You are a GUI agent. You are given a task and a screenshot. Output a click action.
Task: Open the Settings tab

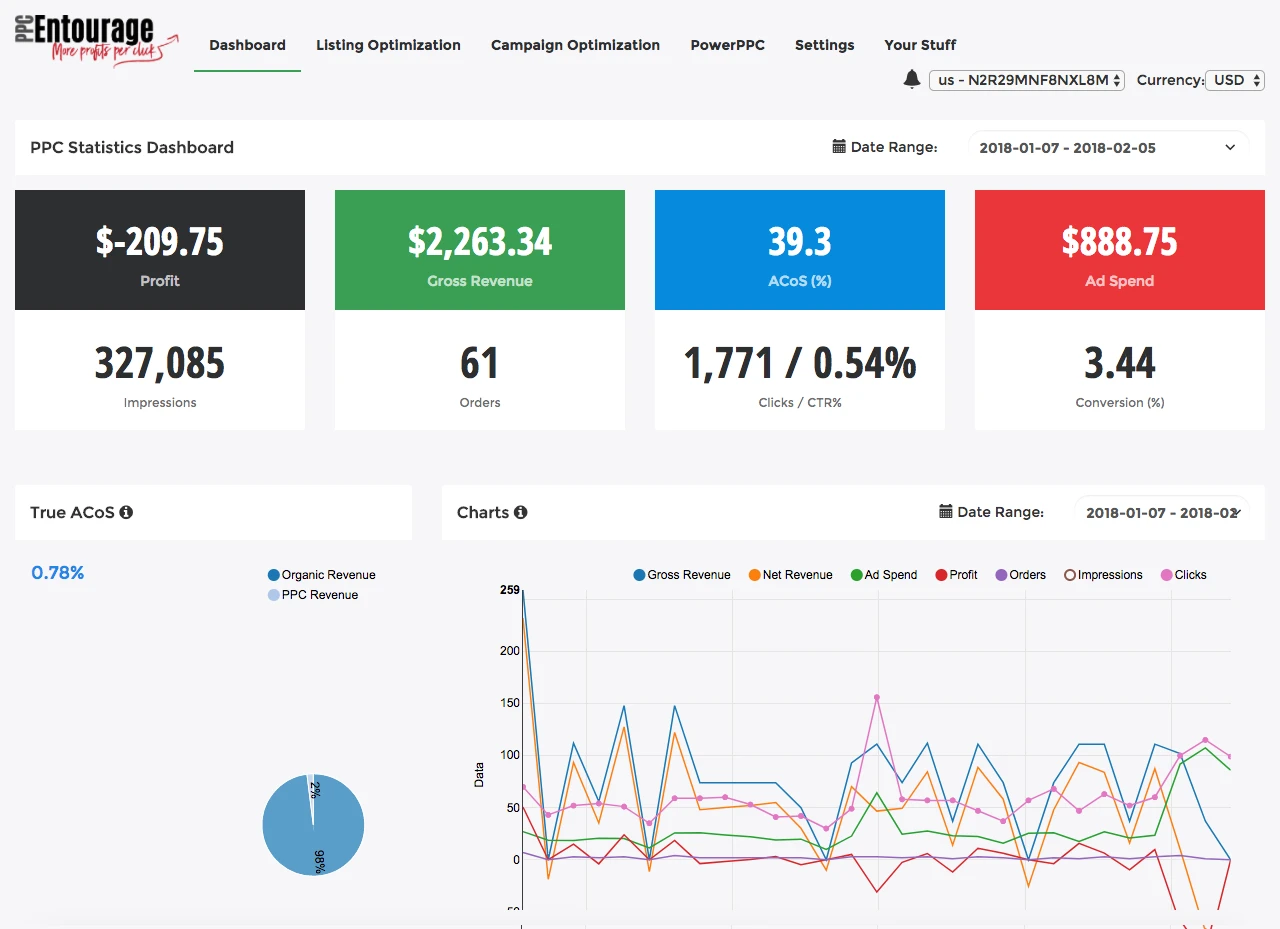(824, 45)
